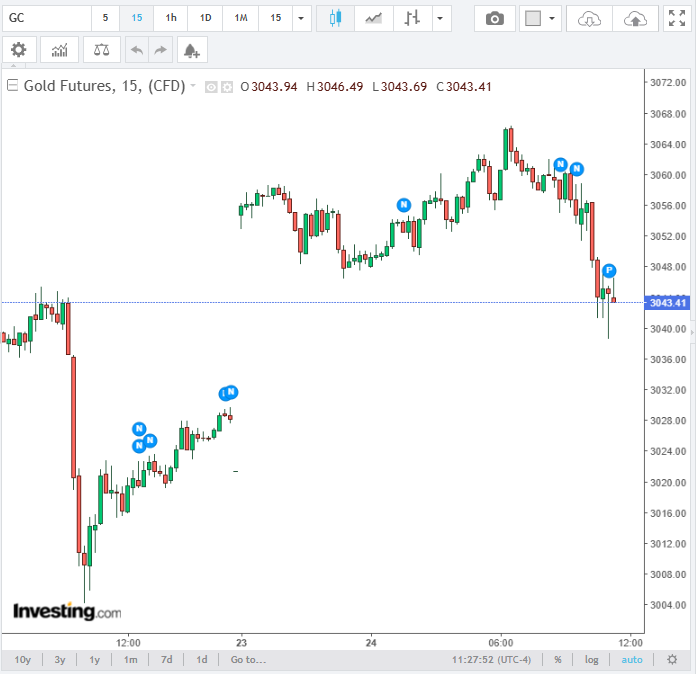
Task: Enter fullscreen mode using the expand icon
Action: click(676, 18)
